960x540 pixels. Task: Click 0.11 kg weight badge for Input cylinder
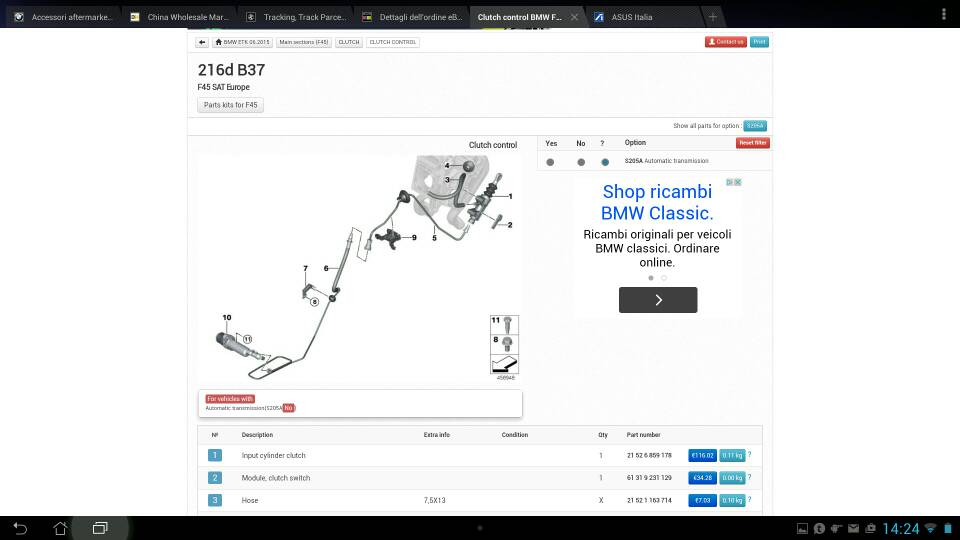(x=732, y=456)
